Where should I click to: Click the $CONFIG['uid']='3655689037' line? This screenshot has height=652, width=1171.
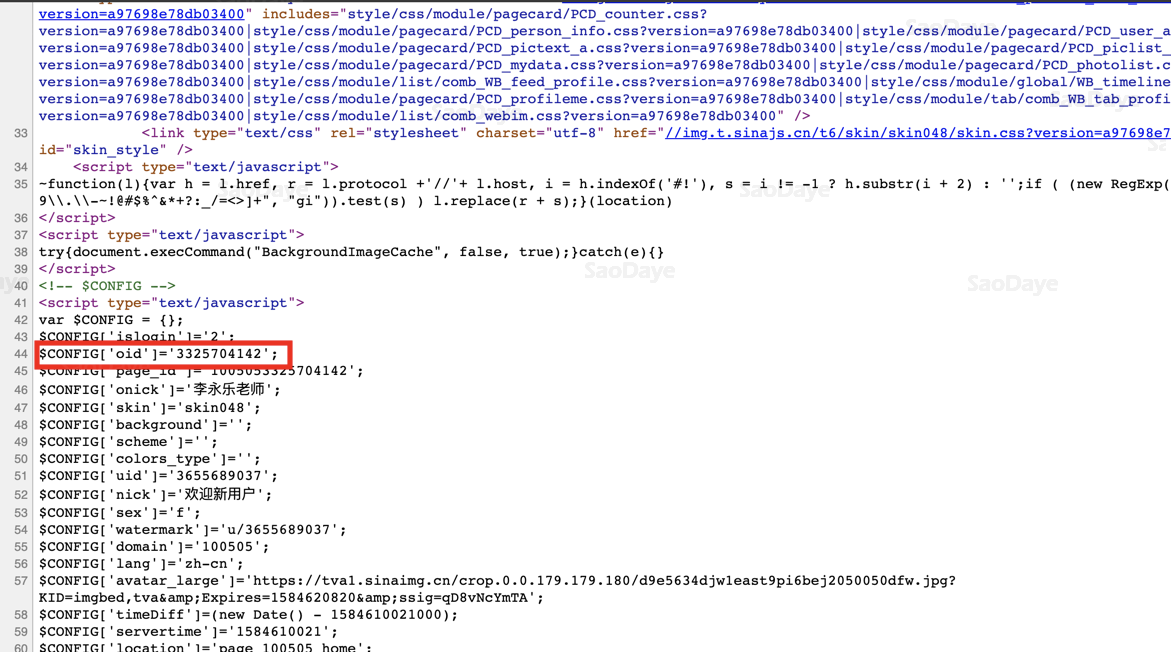[158, 476]
